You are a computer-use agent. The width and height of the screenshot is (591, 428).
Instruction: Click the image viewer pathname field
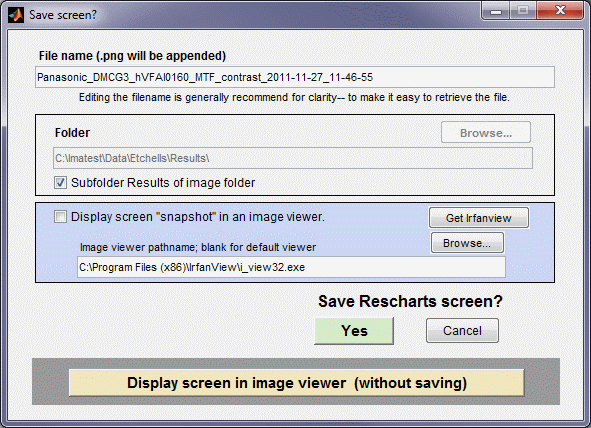click(291, 267)
